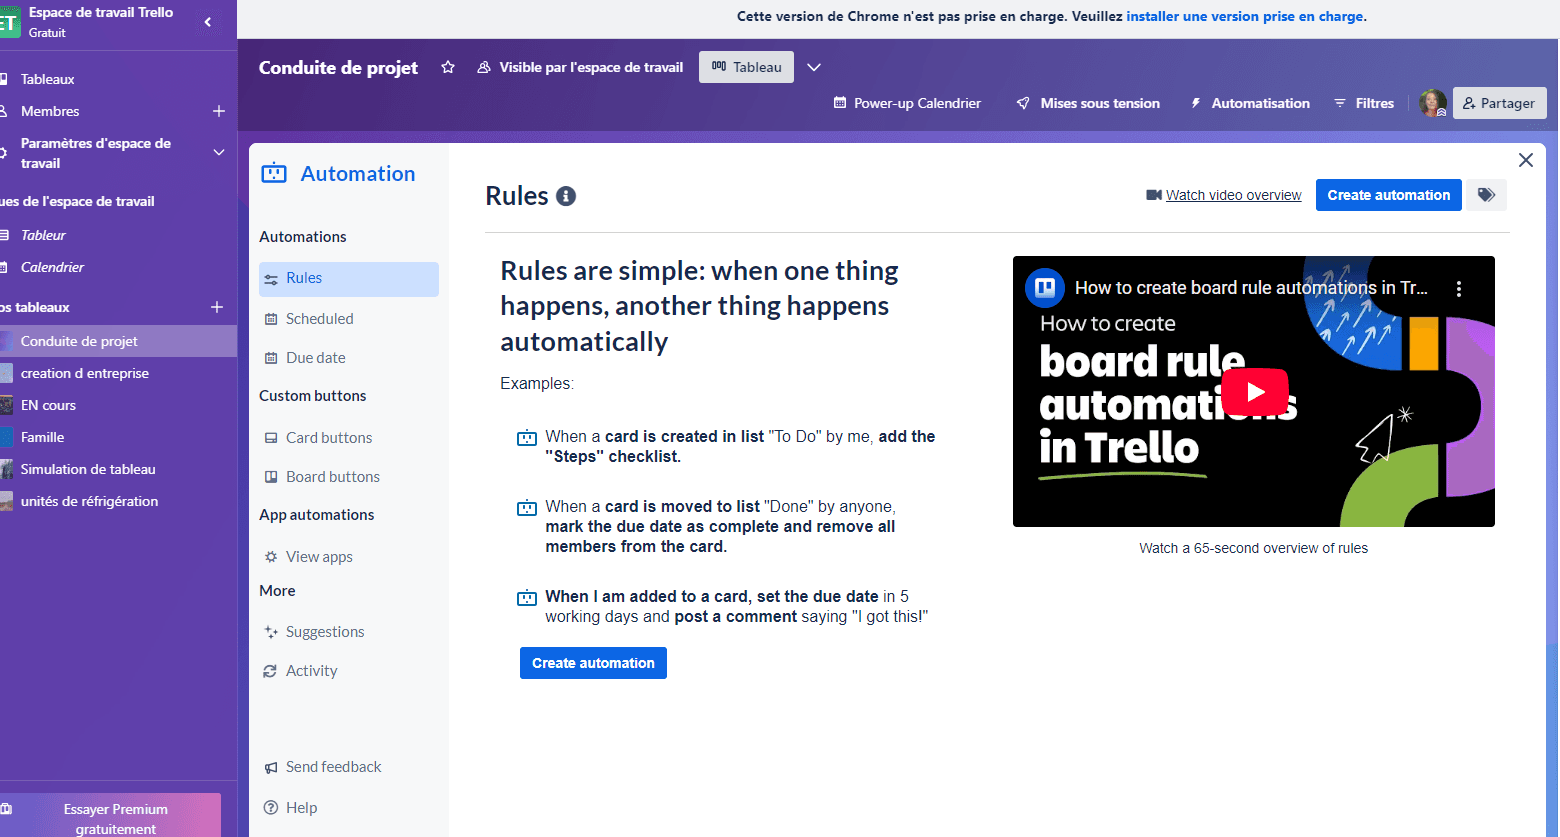Click the user avatar in board header

[x=1433, y=103]
